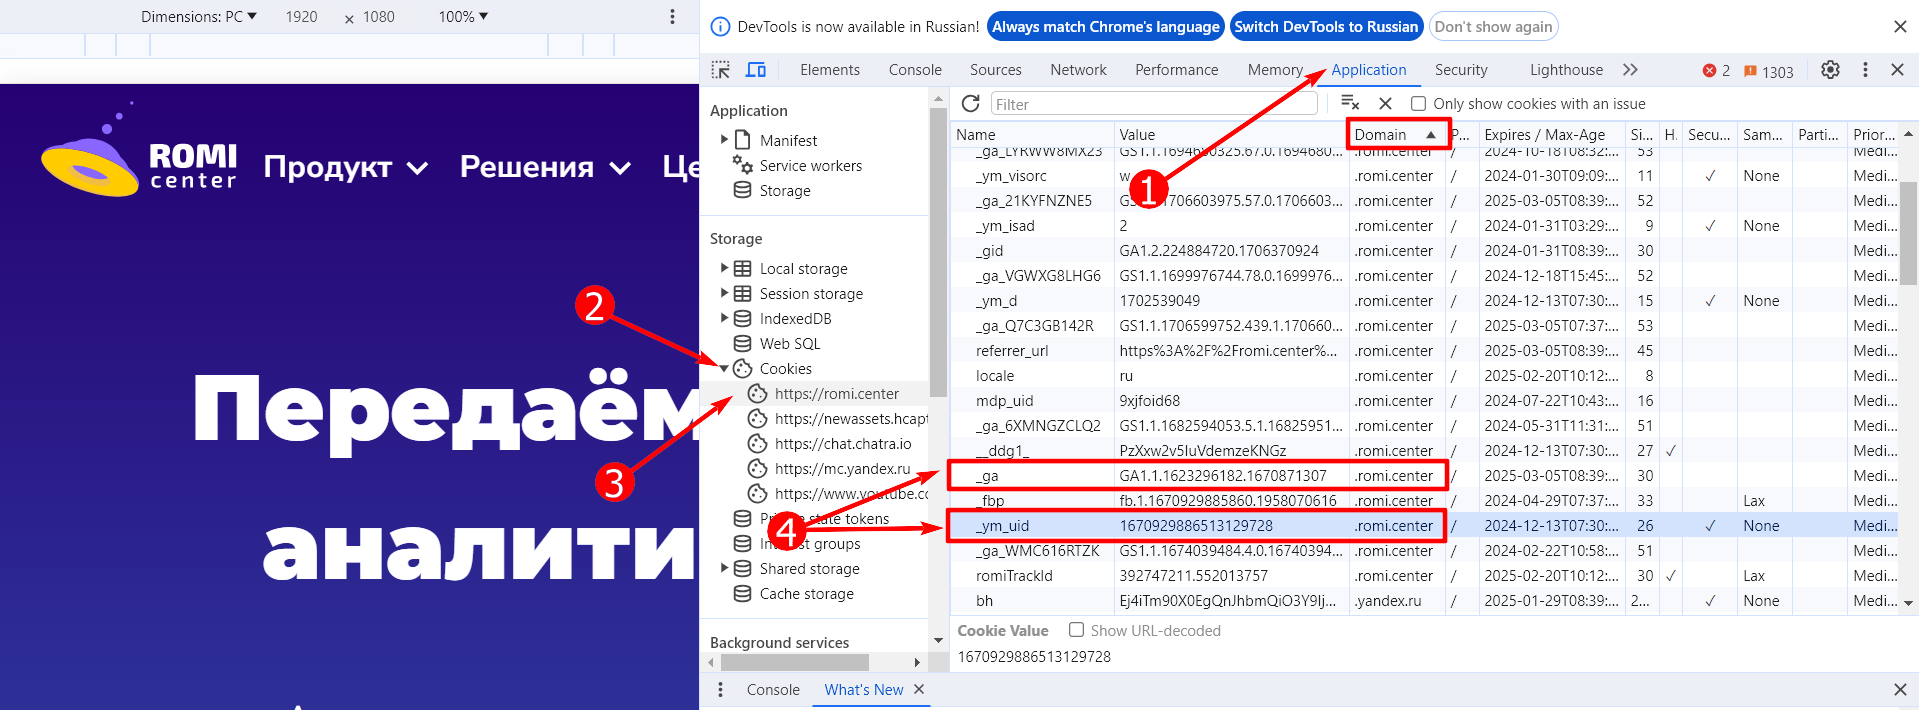The width and height of the screenshot is (1919, 710).
Task: Select the Console drawer tab
Action: pos(773,690)
